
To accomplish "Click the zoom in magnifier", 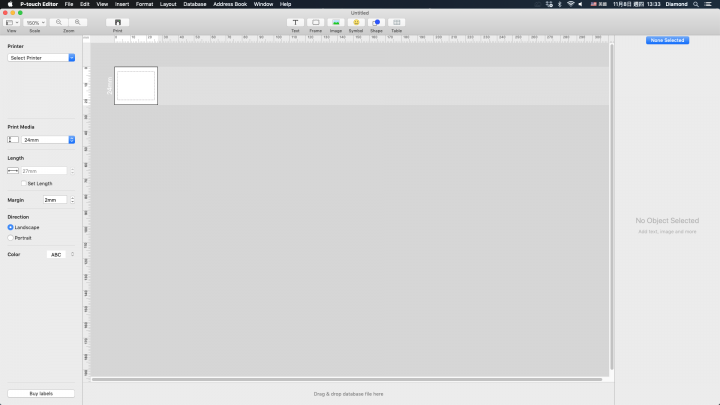I will pyautogui.click(x=78, y=22).
